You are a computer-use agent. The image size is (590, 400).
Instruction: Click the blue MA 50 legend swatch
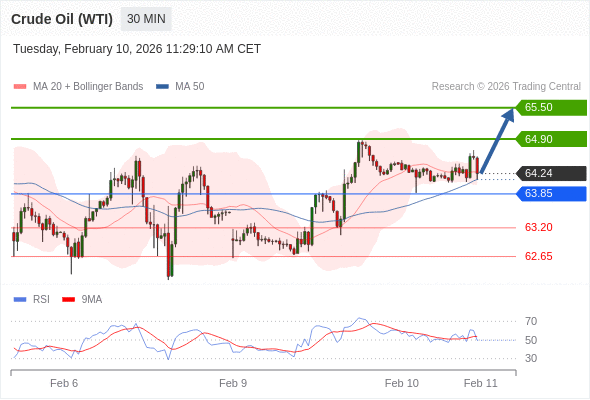coord(162,87)
